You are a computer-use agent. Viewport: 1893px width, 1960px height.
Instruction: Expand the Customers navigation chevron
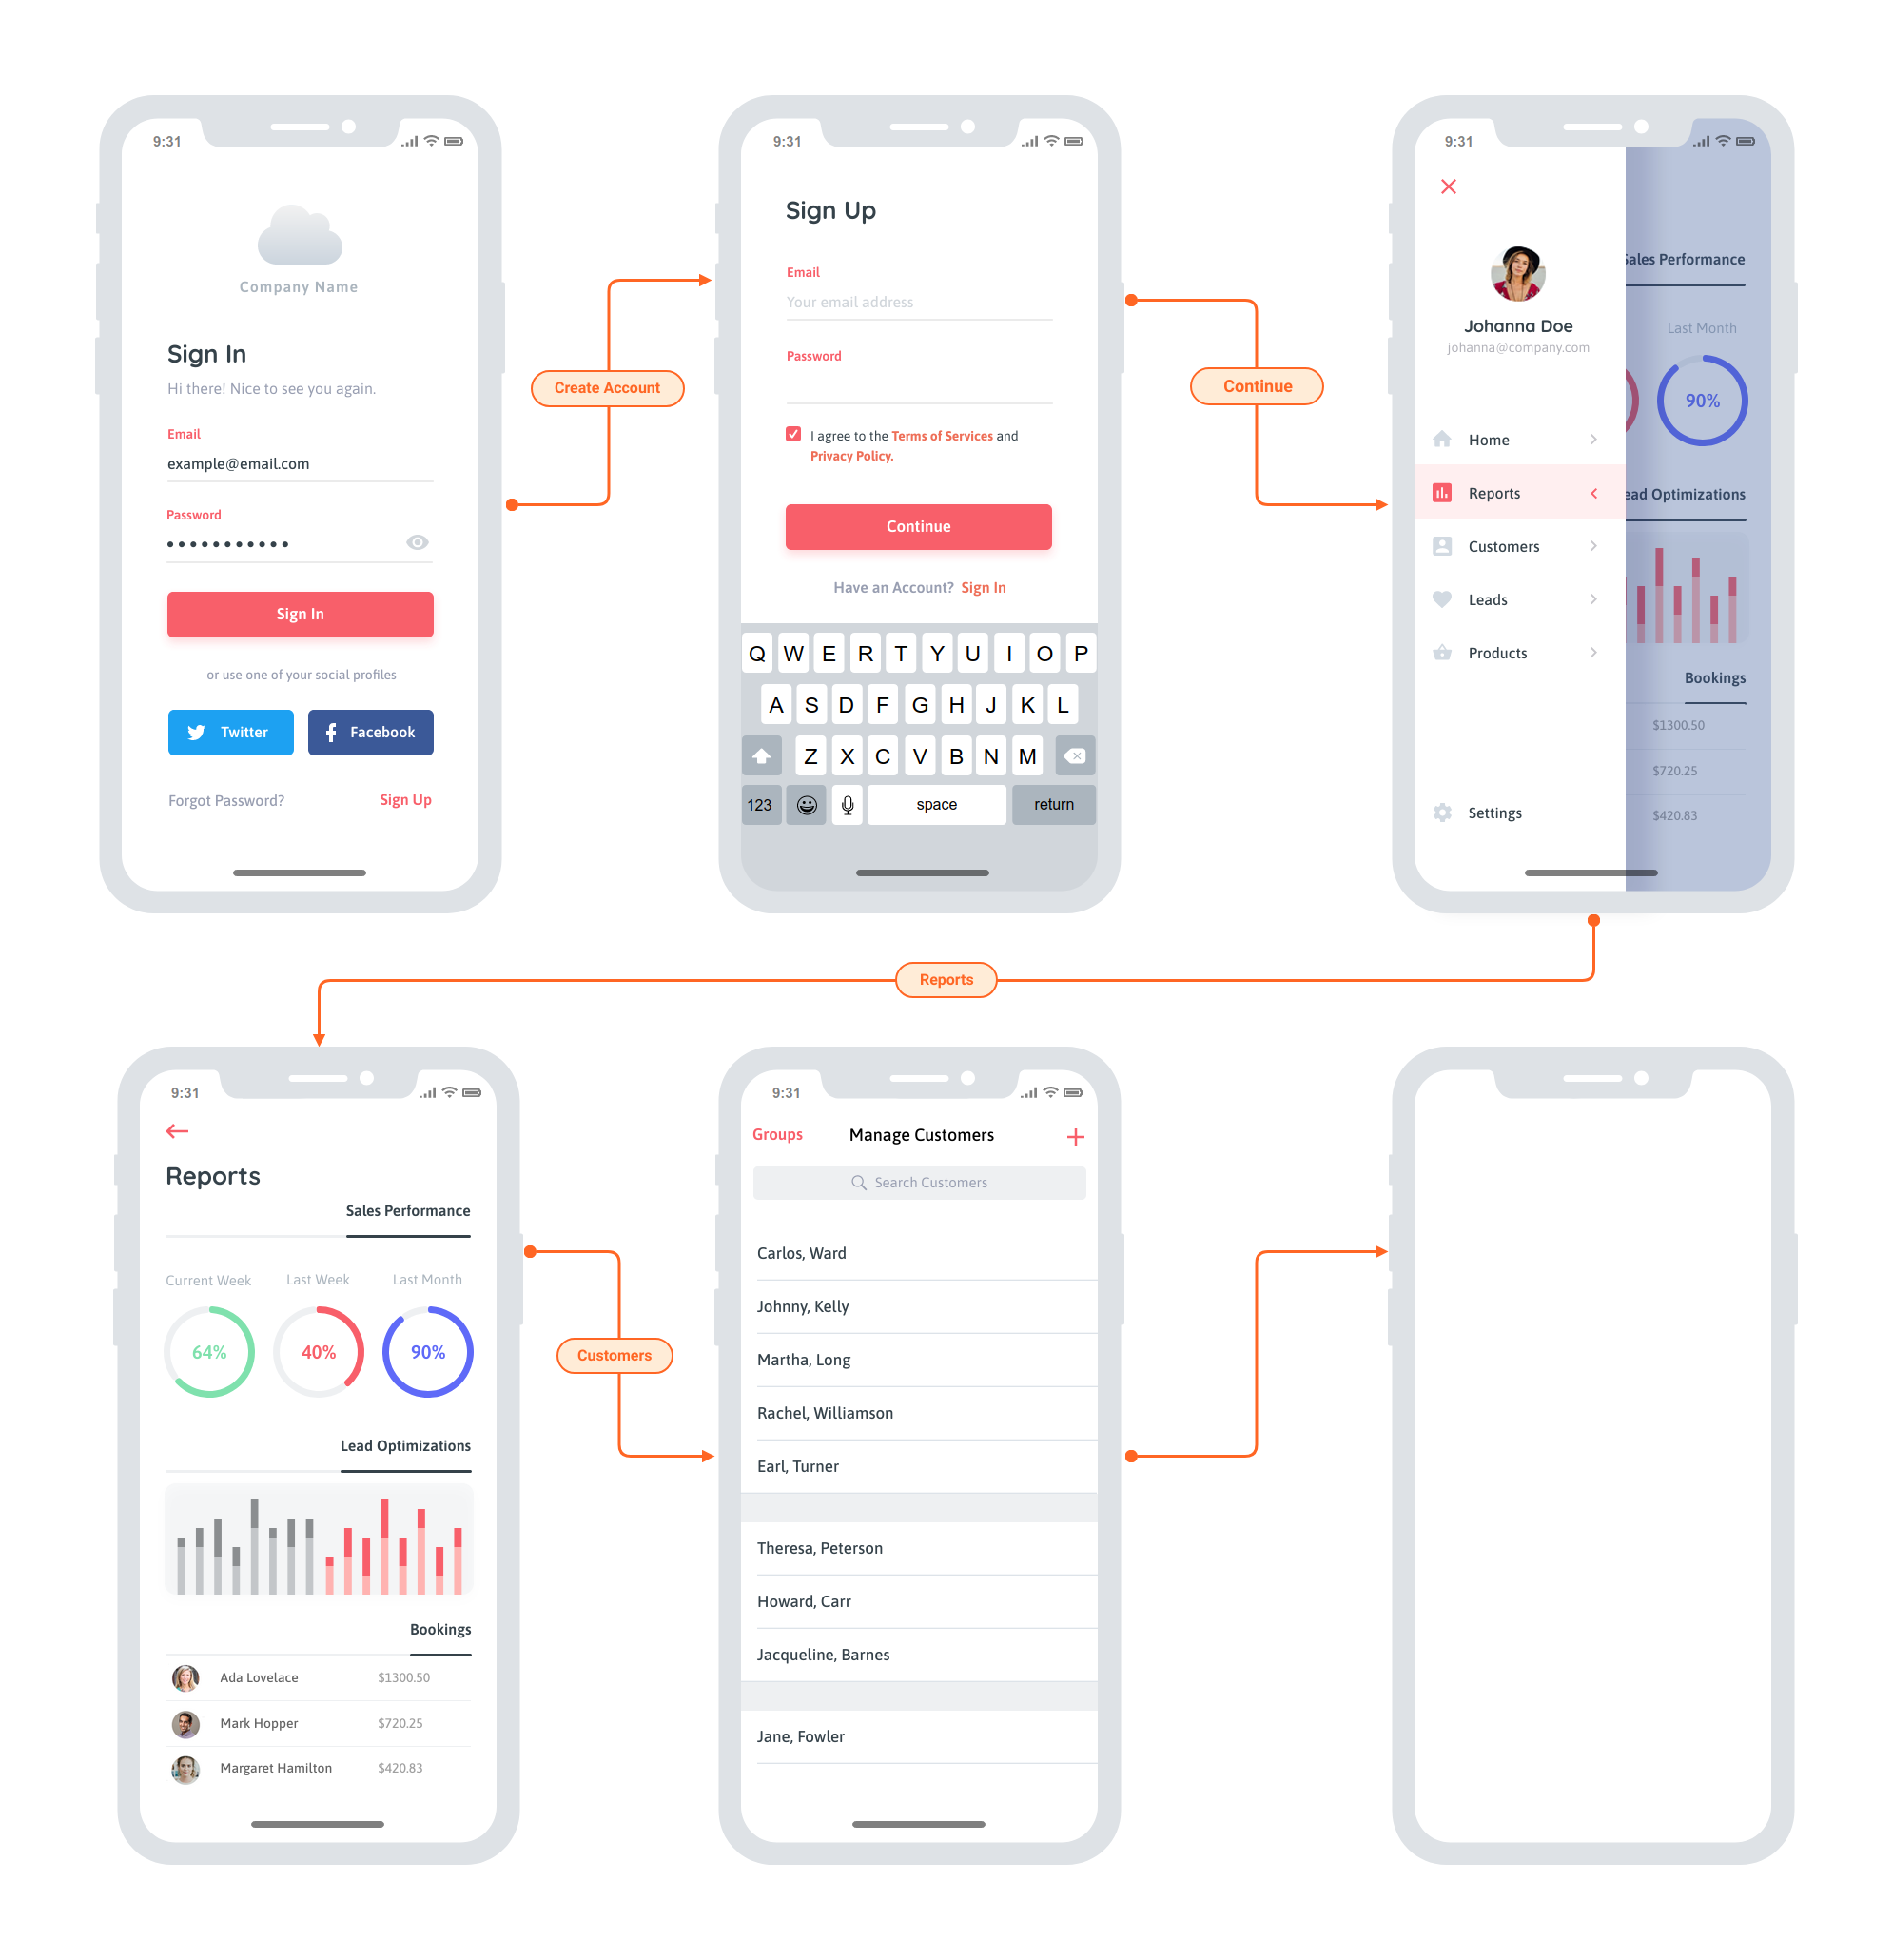1593,546
